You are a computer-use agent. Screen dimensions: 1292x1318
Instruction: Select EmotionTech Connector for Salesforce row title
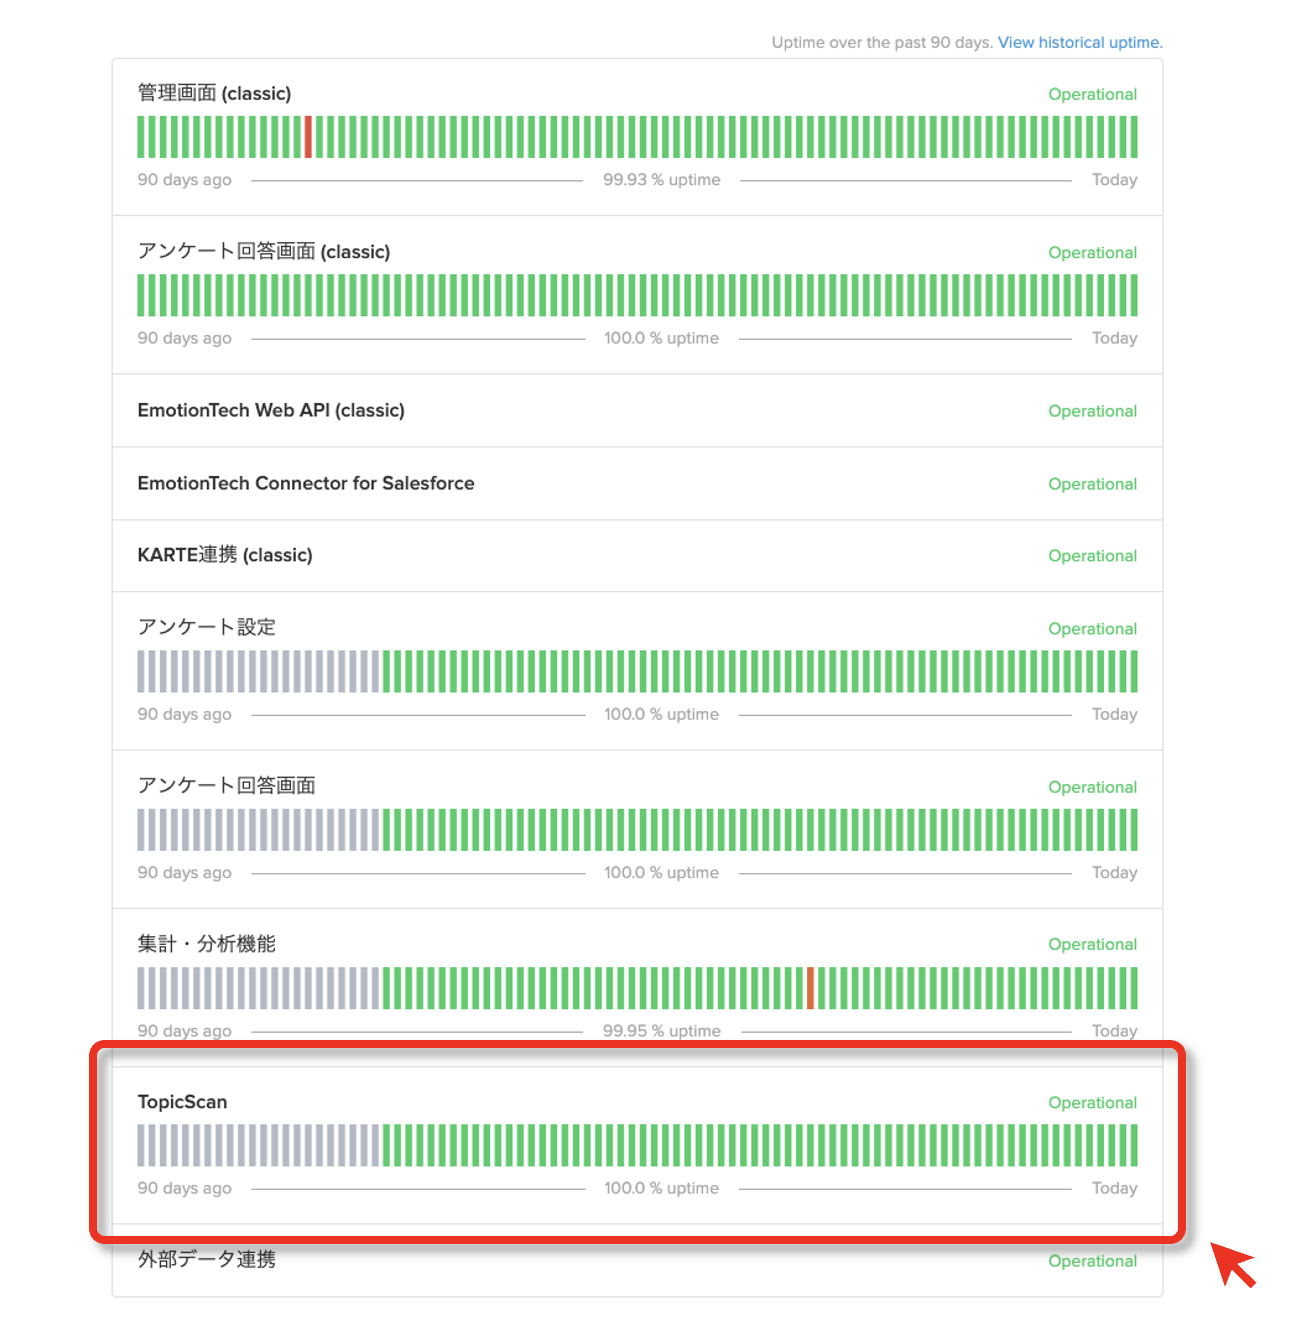306,483
